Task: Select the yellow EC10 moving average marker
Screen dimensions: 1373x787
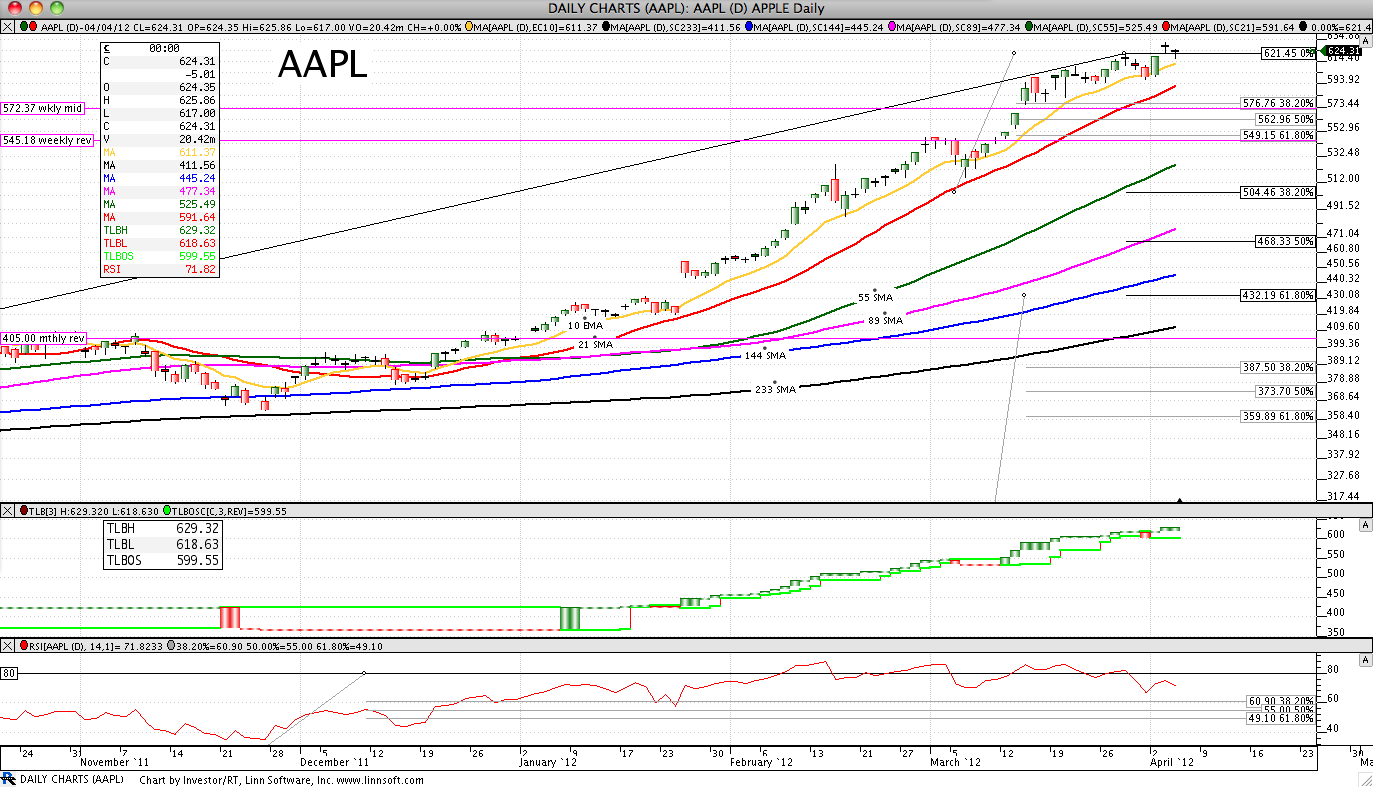Action: [470, 24]
